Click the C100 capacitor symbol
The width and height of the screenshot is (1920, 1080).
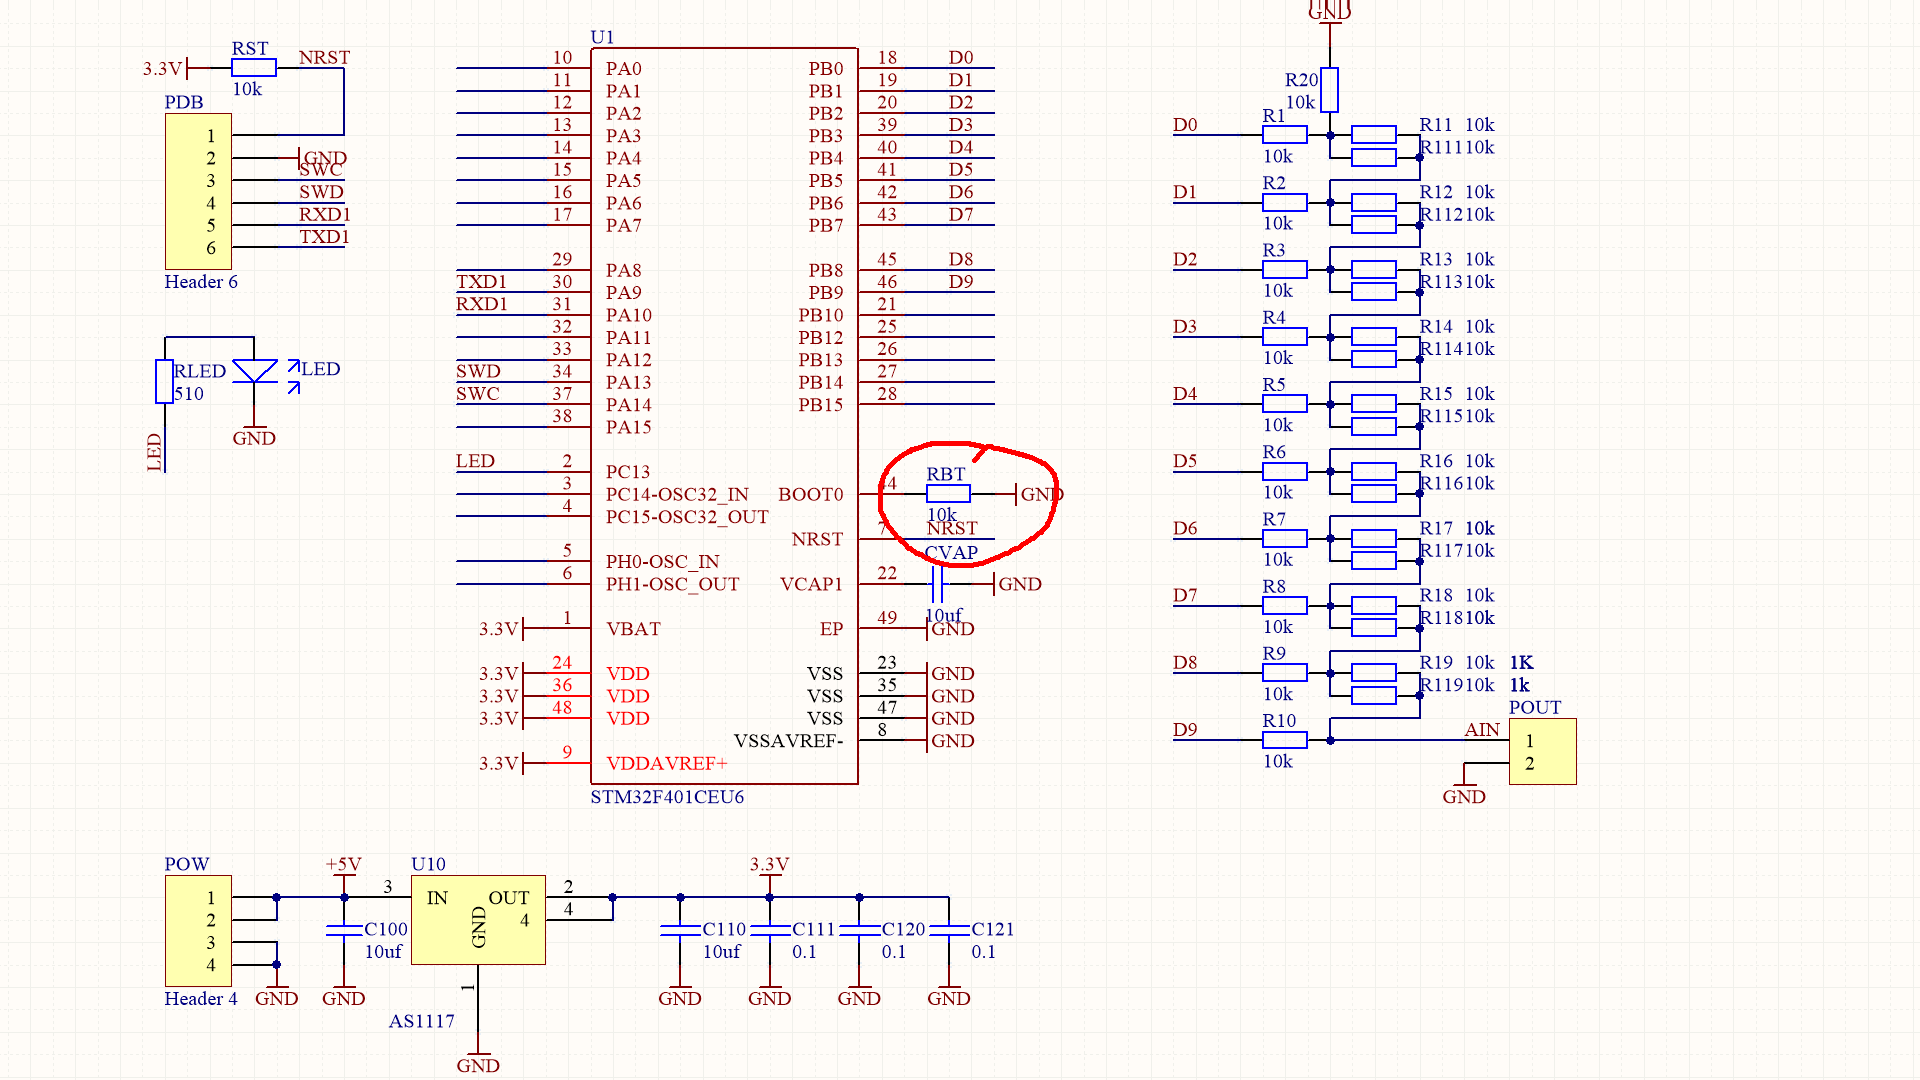(x=343, y=930)
